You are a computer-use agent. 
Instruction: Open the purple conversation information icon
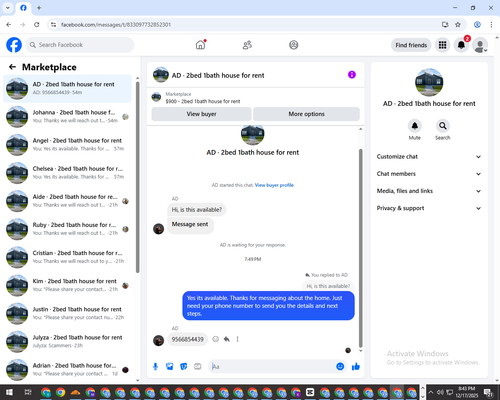click(x=352, y=75)
